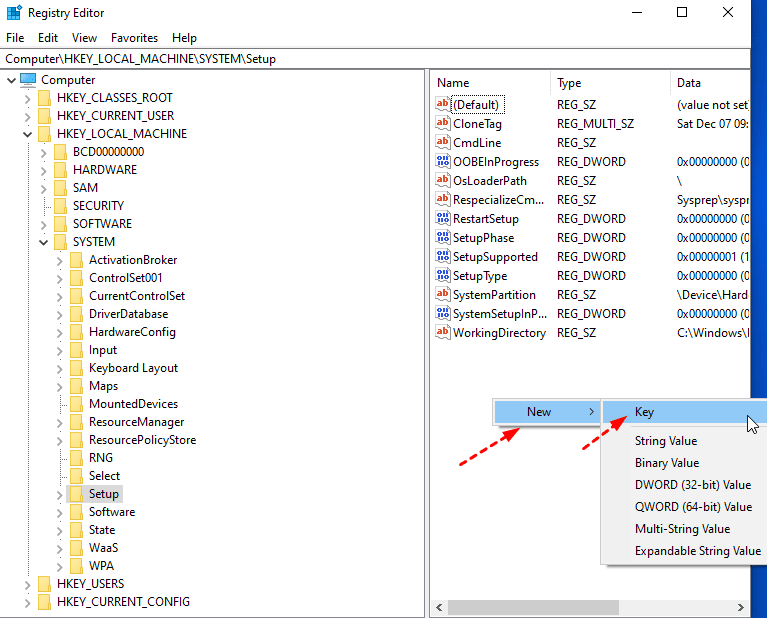Click the RNG folder icon
767x618 pixels.
[76, 458]
